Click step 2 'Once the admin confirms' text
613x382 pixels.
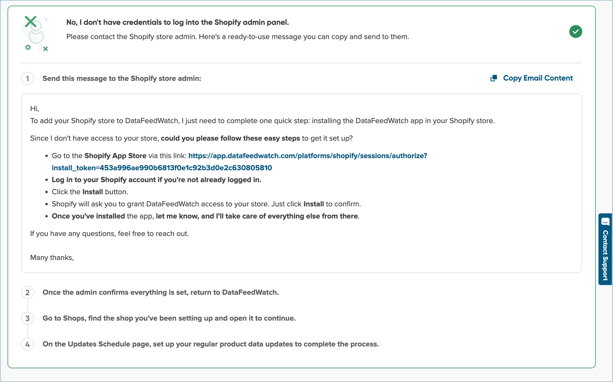(x=161, y=292)
